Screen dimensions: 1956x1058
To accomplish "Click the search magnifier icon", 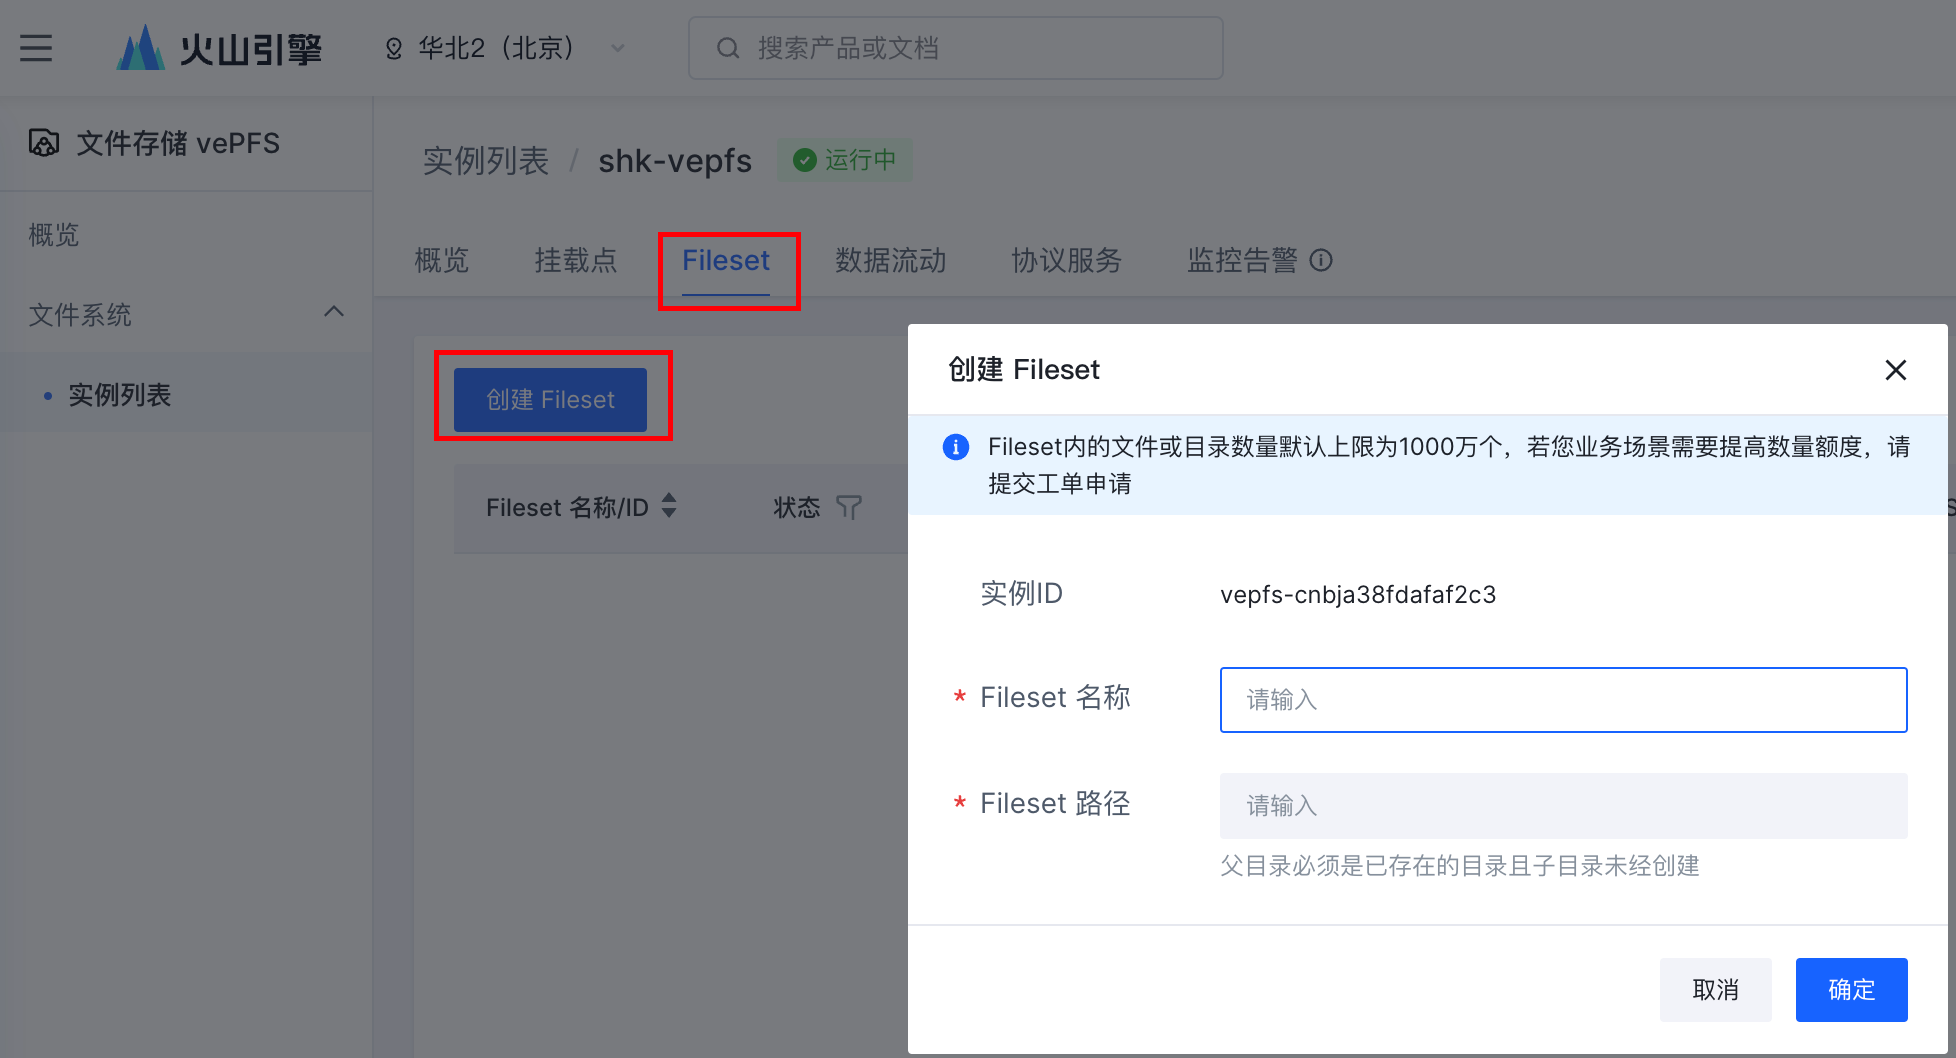I will (728, 48).
